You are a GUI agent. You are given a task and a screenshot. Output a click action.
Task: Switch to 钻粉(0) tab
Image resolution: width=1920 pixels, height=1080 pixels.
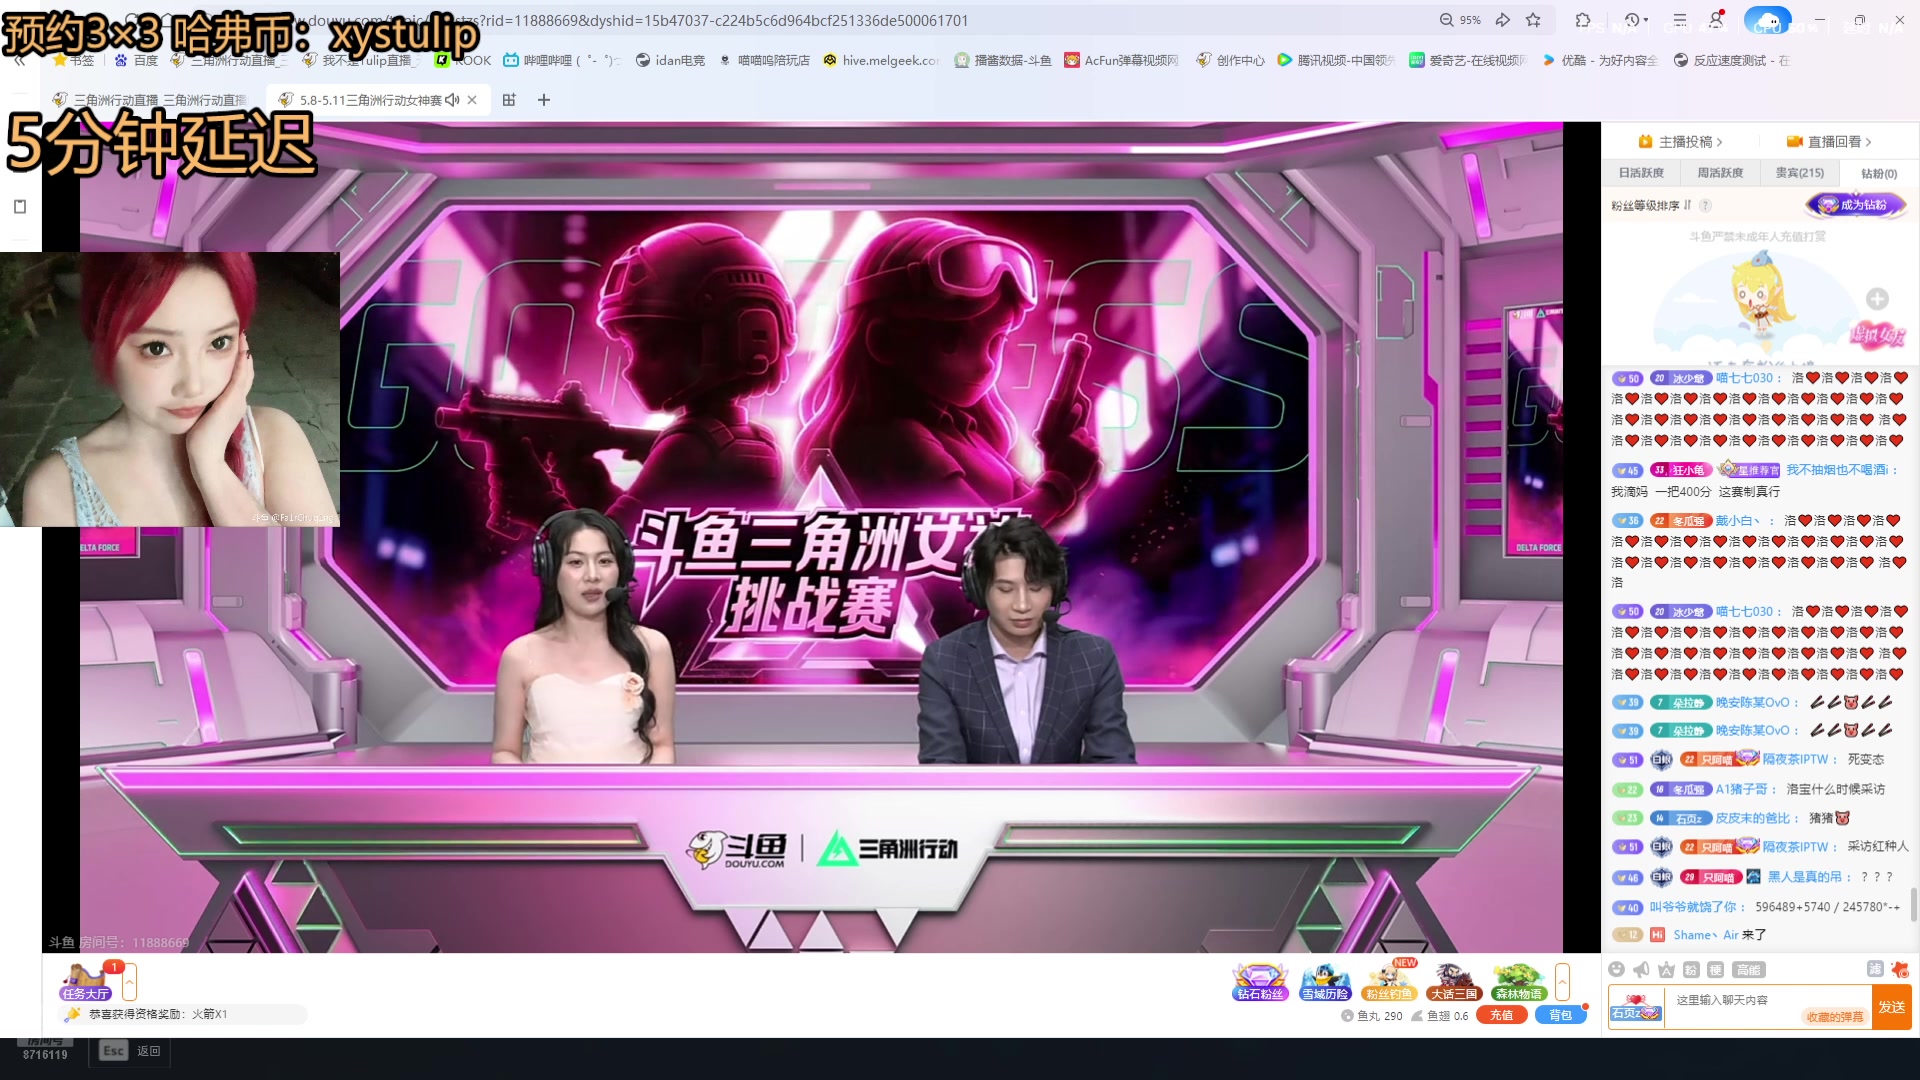1878,173
